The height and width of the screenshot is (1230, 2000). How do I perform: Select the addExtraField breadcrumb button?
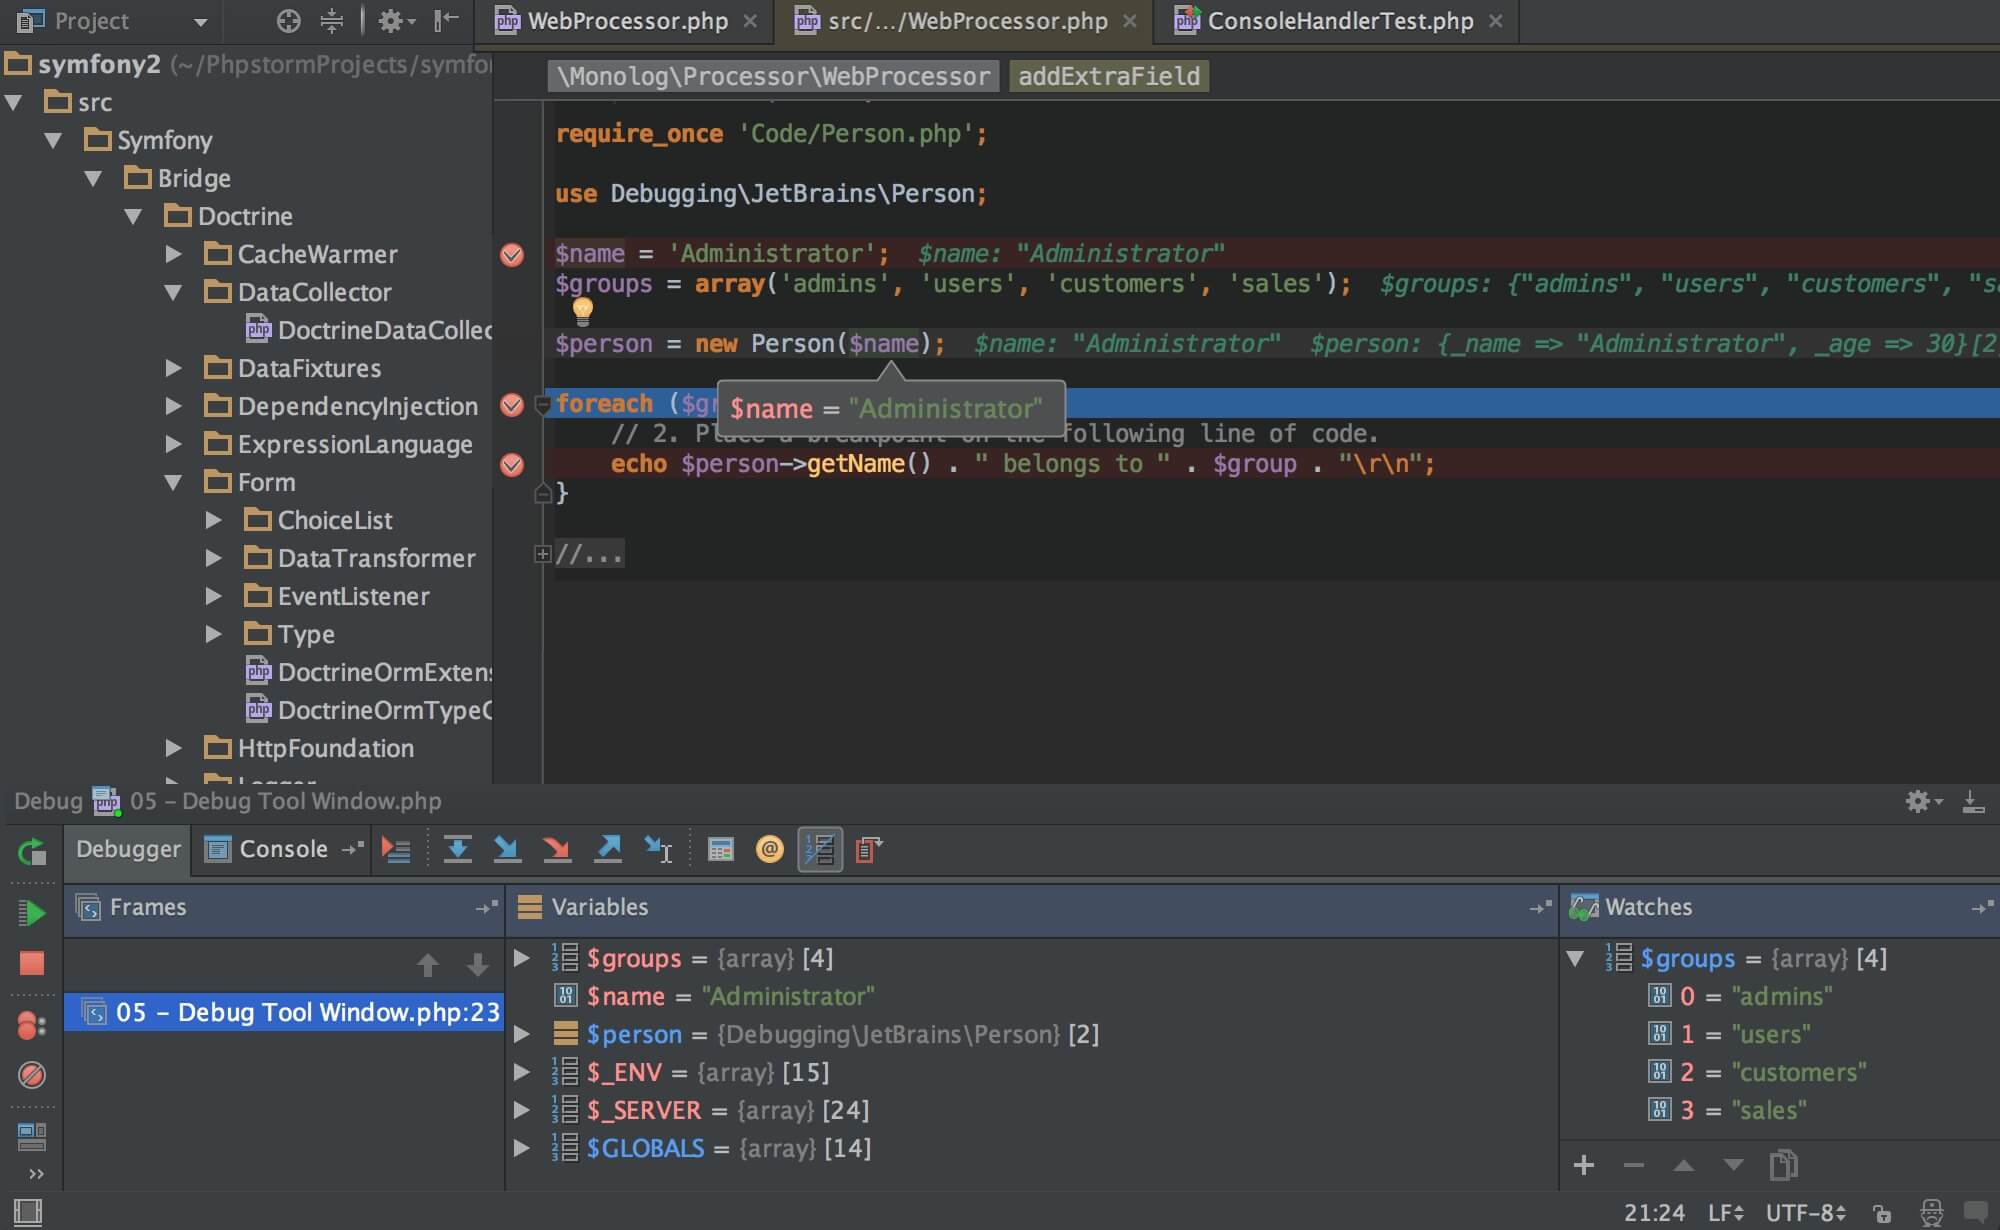pyautogui.click(x=1107, y=76)
